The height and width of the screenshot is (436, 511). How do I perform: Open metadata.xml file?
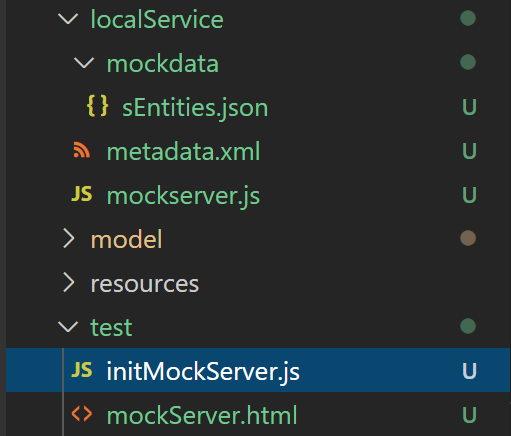point(183,152)
